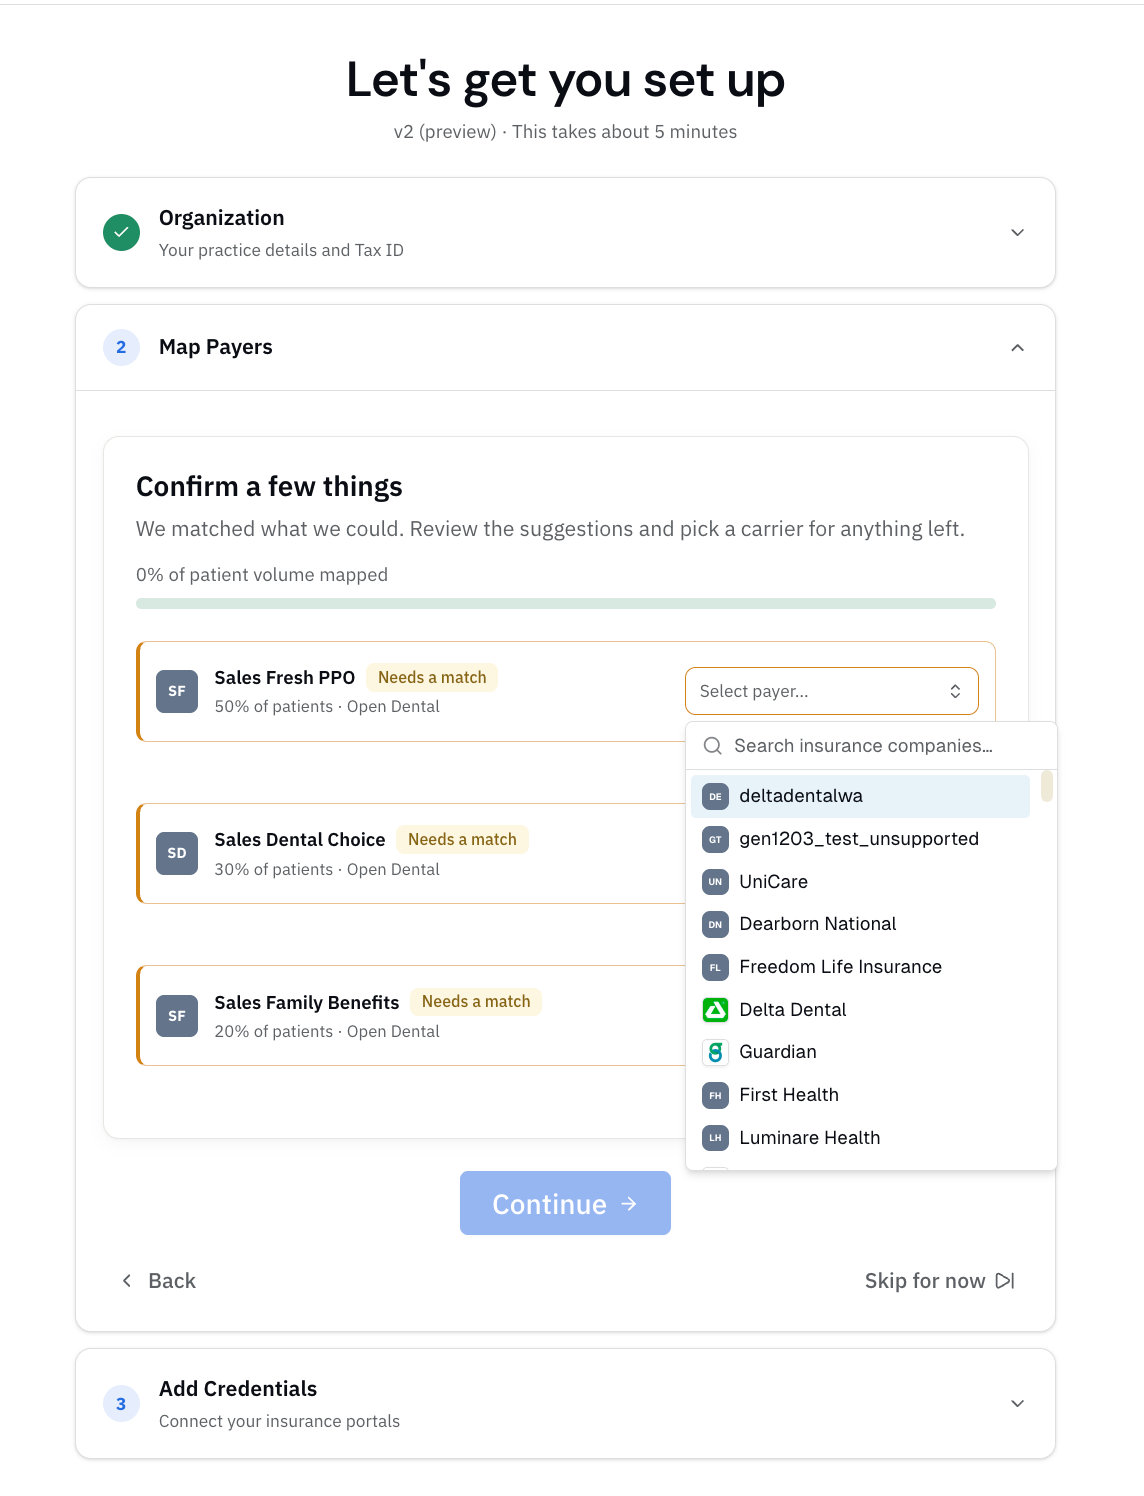The width and height of the screenshot is (1144, 1496).
Task: Click the left chevron icon next to Back
Action: (127, 1281)
